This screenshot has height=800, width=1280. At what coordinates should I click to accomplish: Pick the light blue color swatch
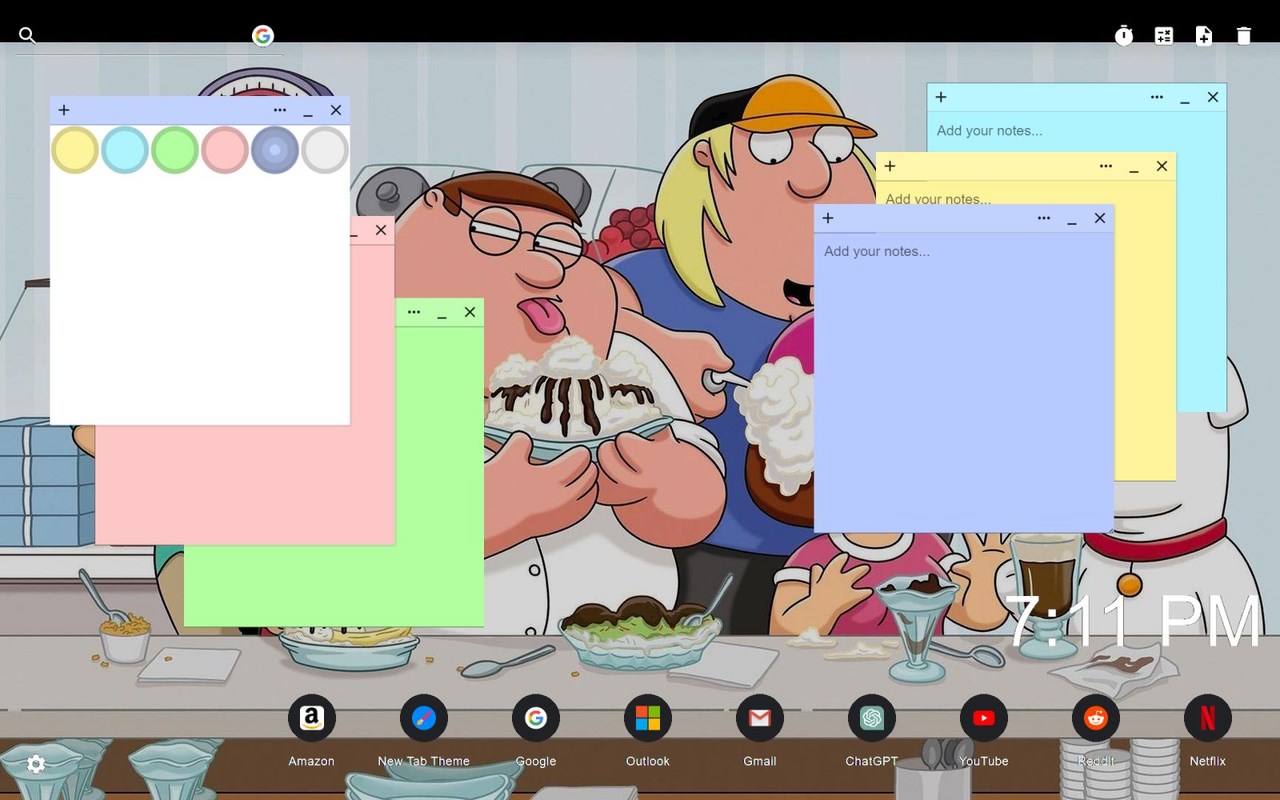(x=125, y=150)
